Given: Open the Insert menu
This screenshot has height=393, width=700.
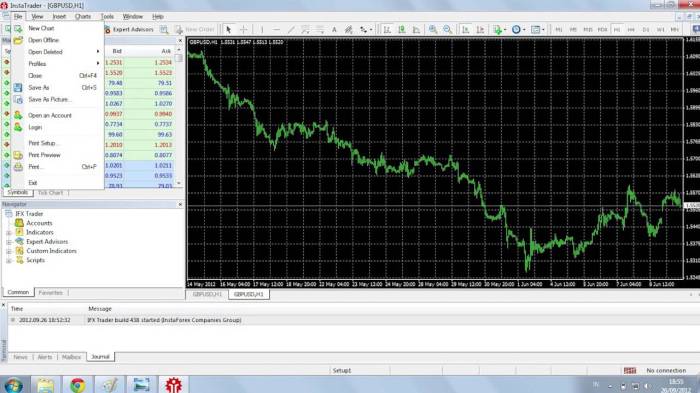Looking at the screenshot, I should (x=59, y=17).
